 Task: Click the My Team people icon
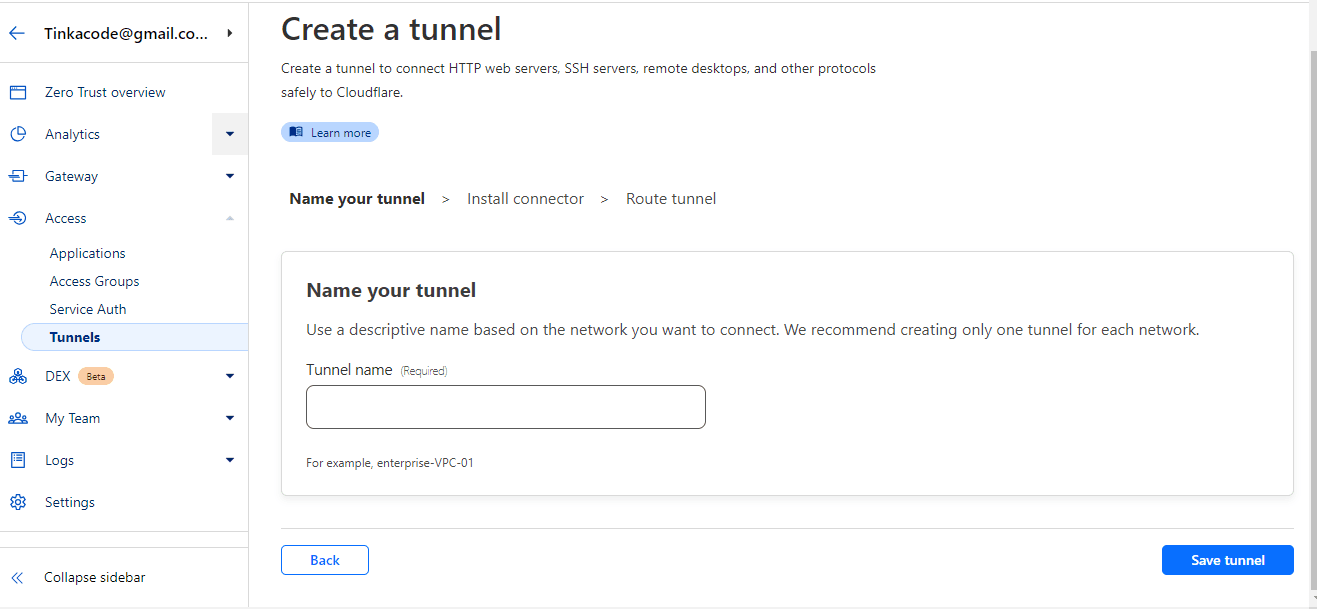tap(17, 418)
